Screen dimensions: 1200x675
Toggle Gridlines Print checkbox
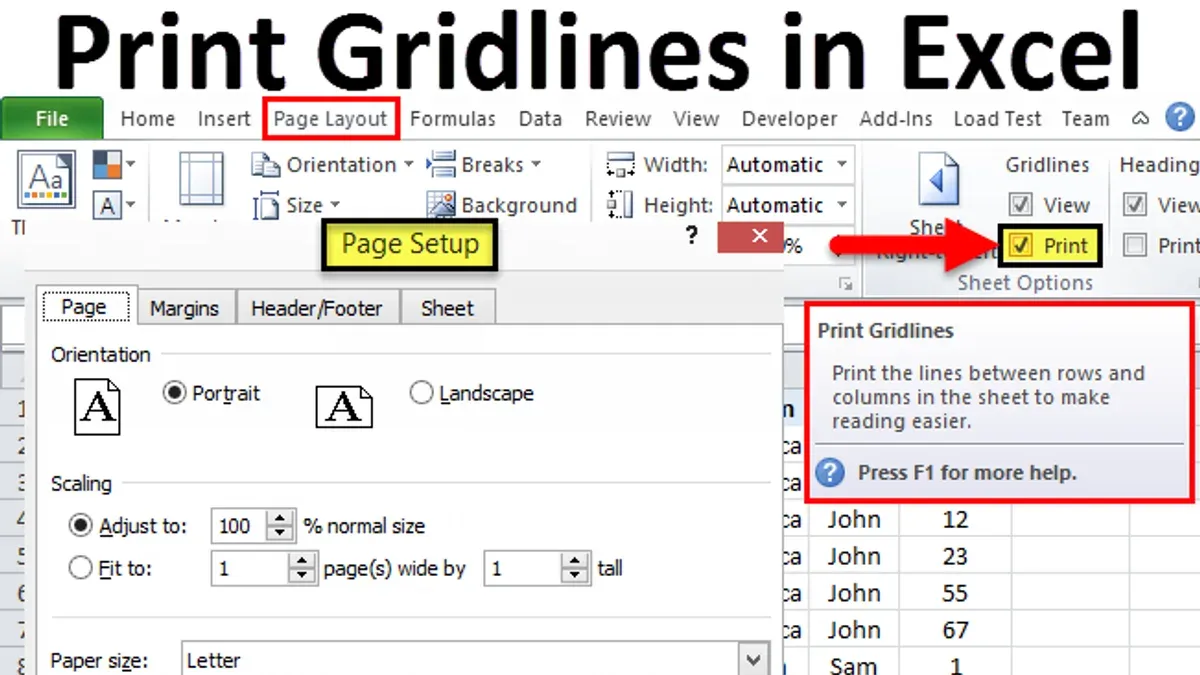click(x=1020, y=246)
